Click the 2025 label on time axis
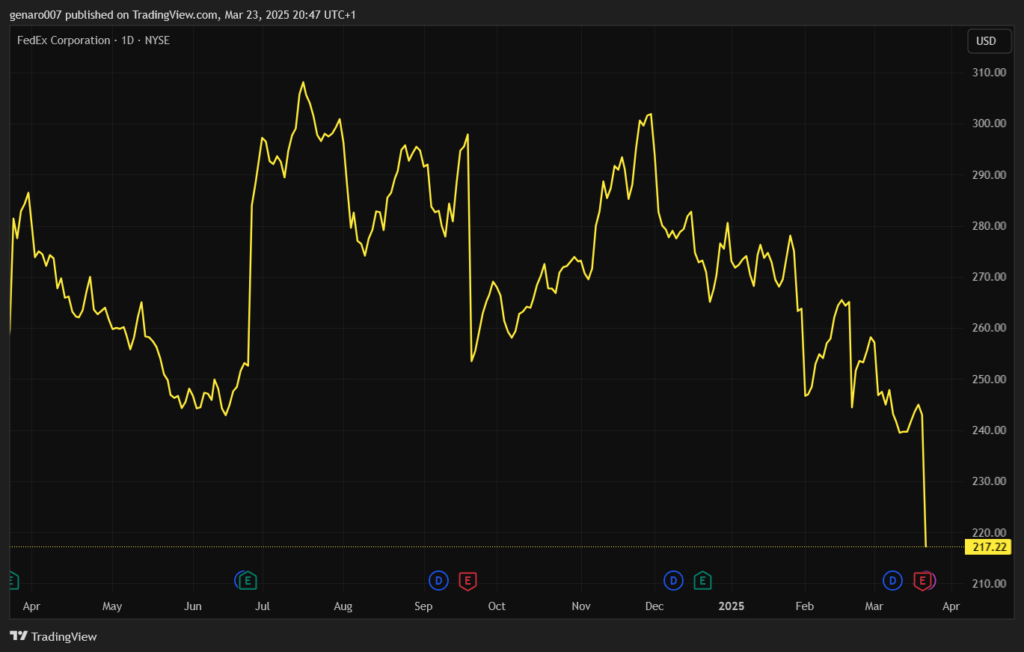 point(732,606)
